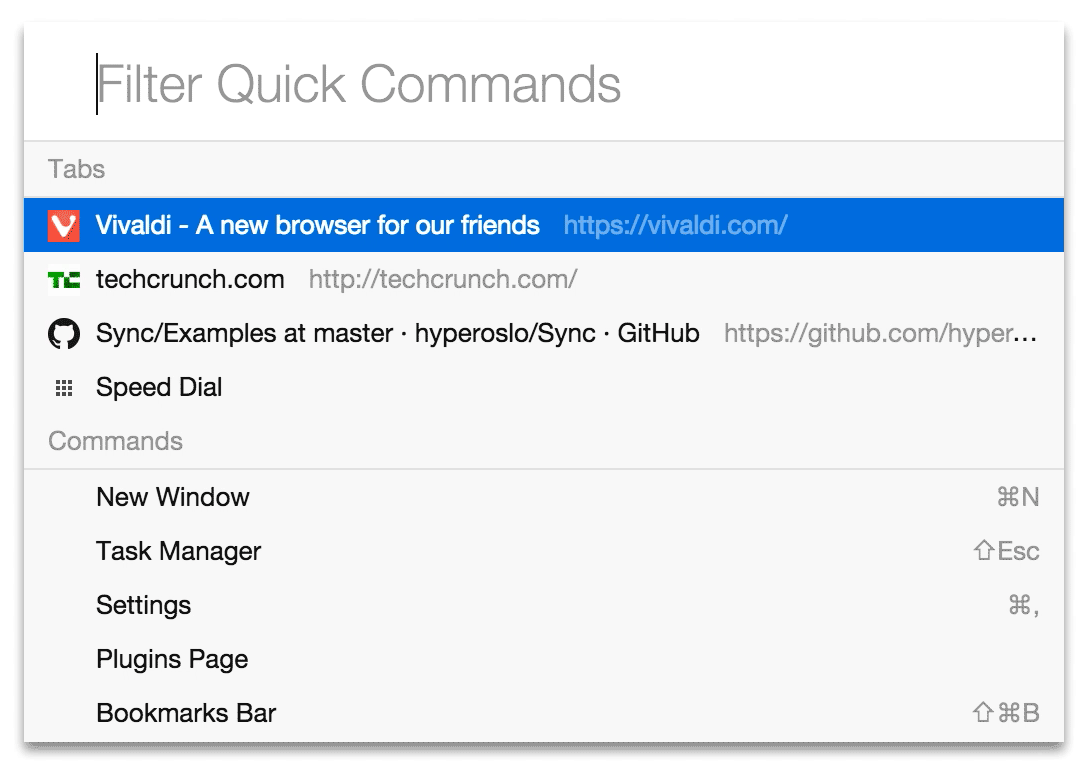Image resolution: width=1086 pixels, height=768 pixels.
Task: Run the New Window command
Action: pos(173,497)
